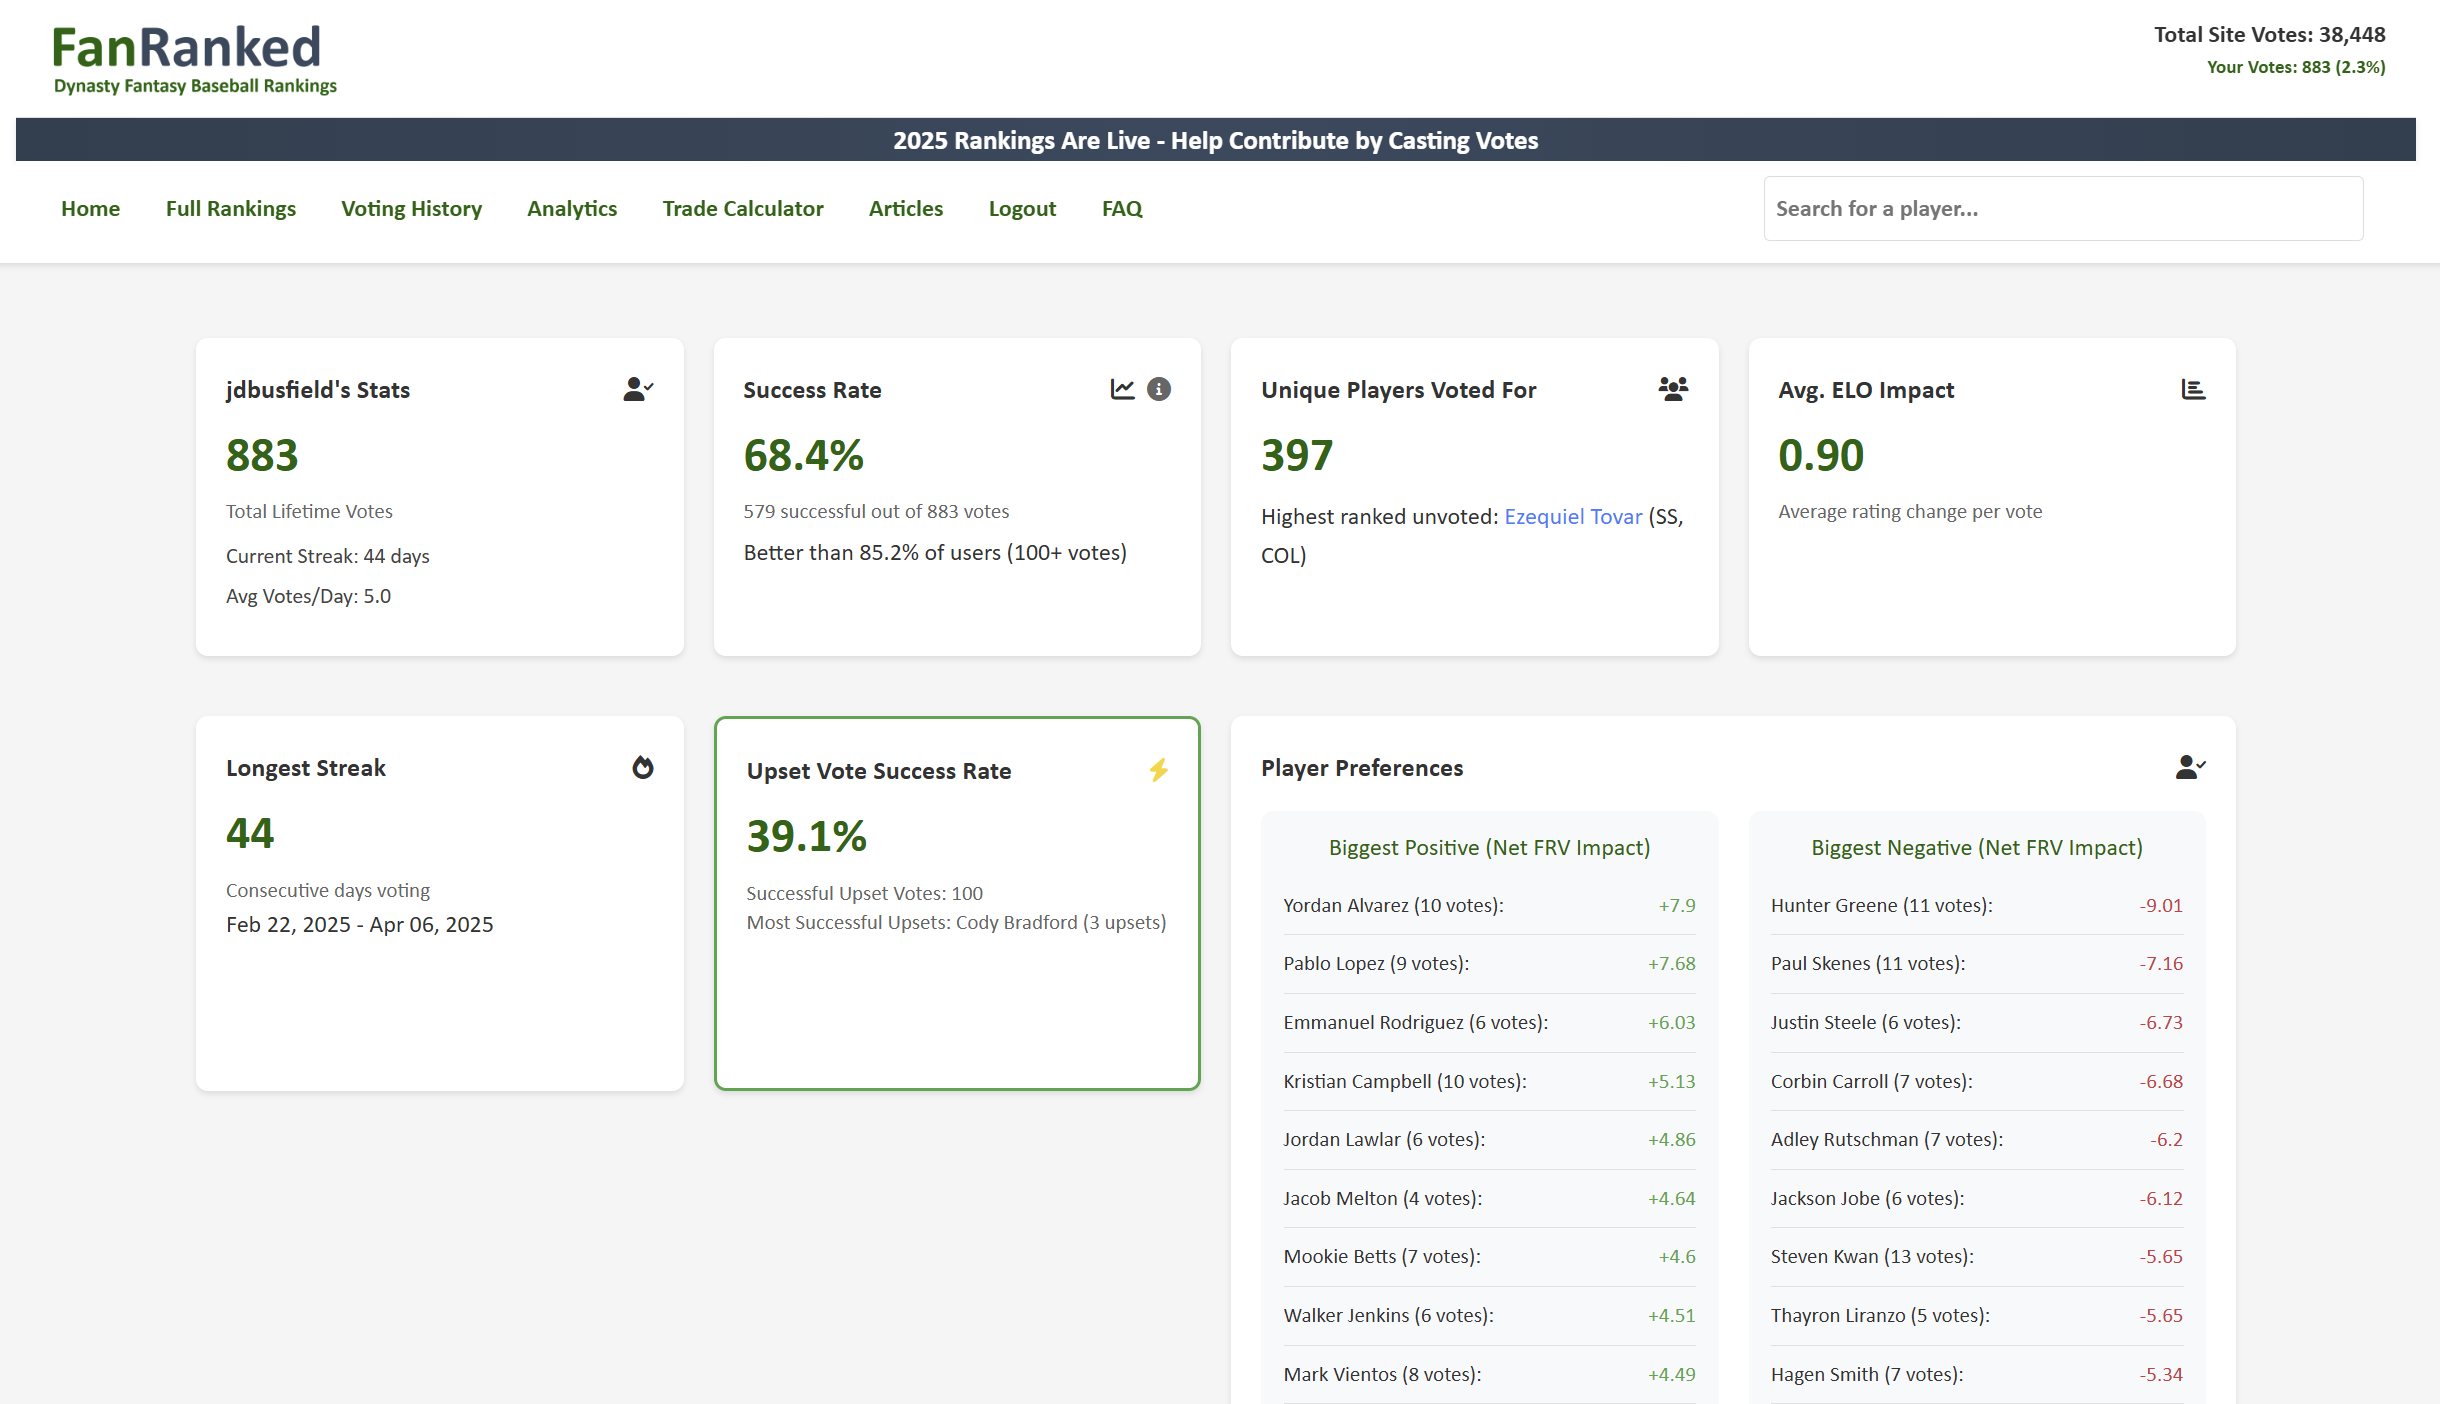
Task: Click the Home nav link
Action: (90, 208)
